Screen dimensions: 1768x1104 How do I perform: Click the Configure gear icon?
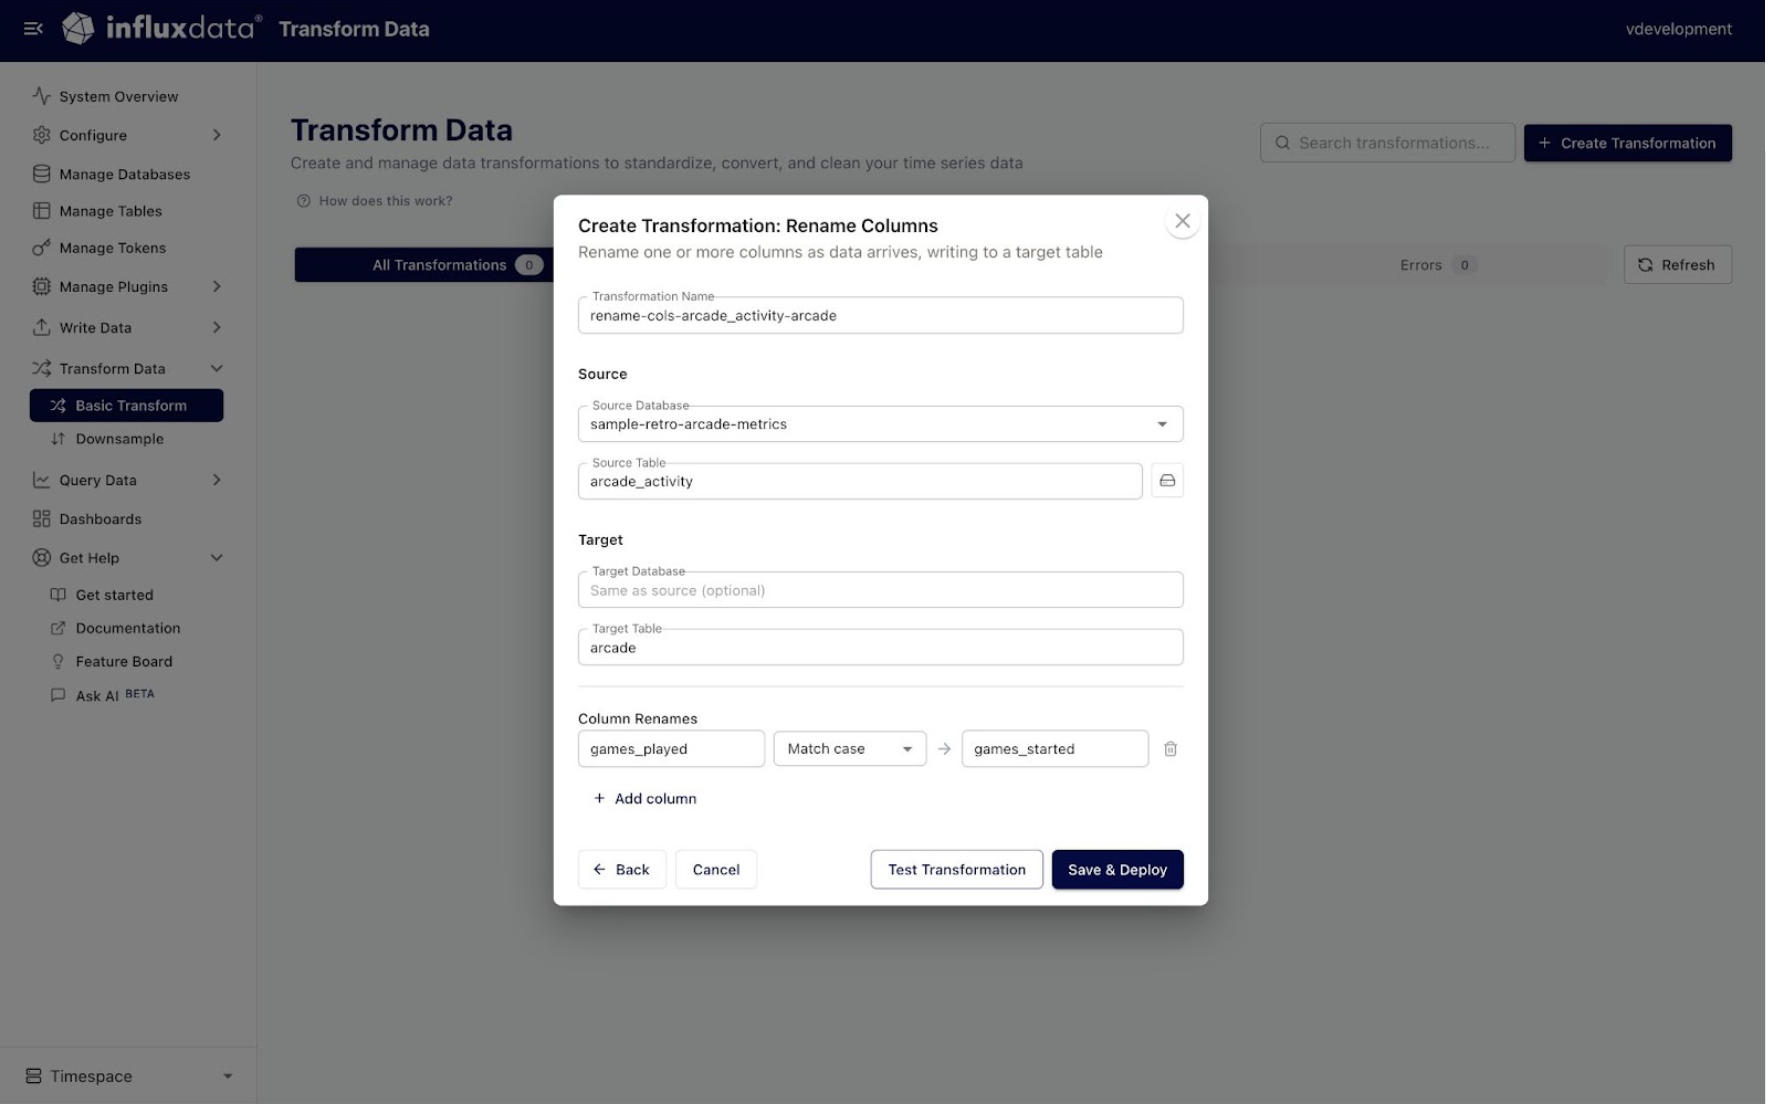click(41, 135)
